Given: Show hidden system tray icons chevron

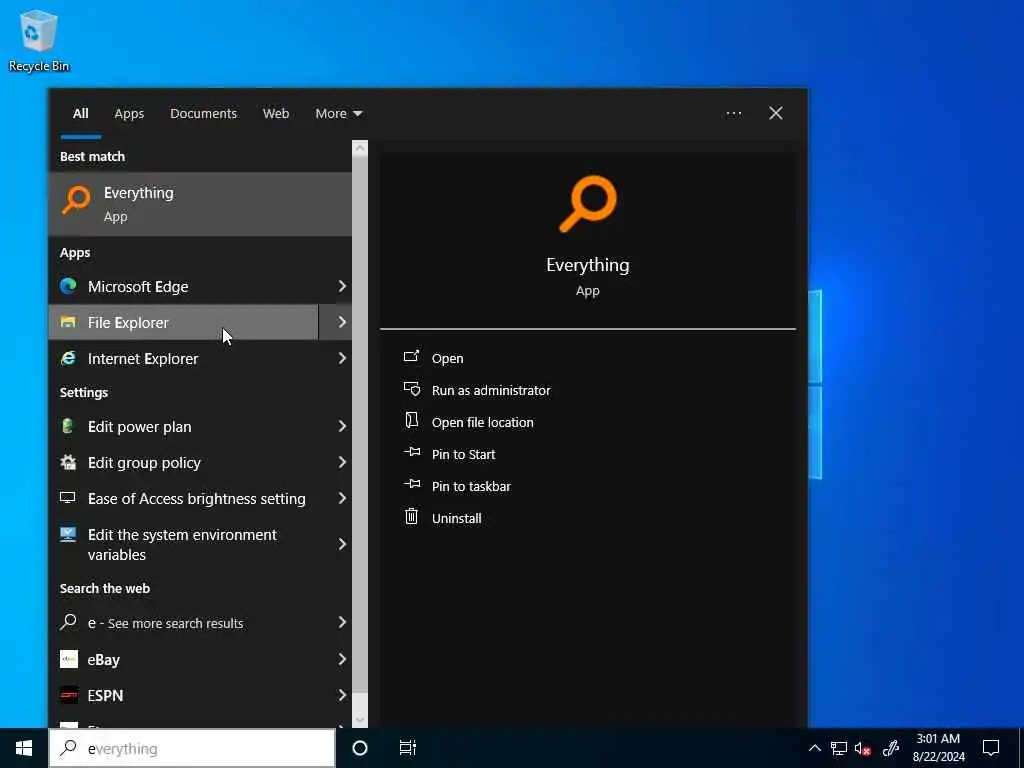Looking at the screenshot, I should (814, 748).
